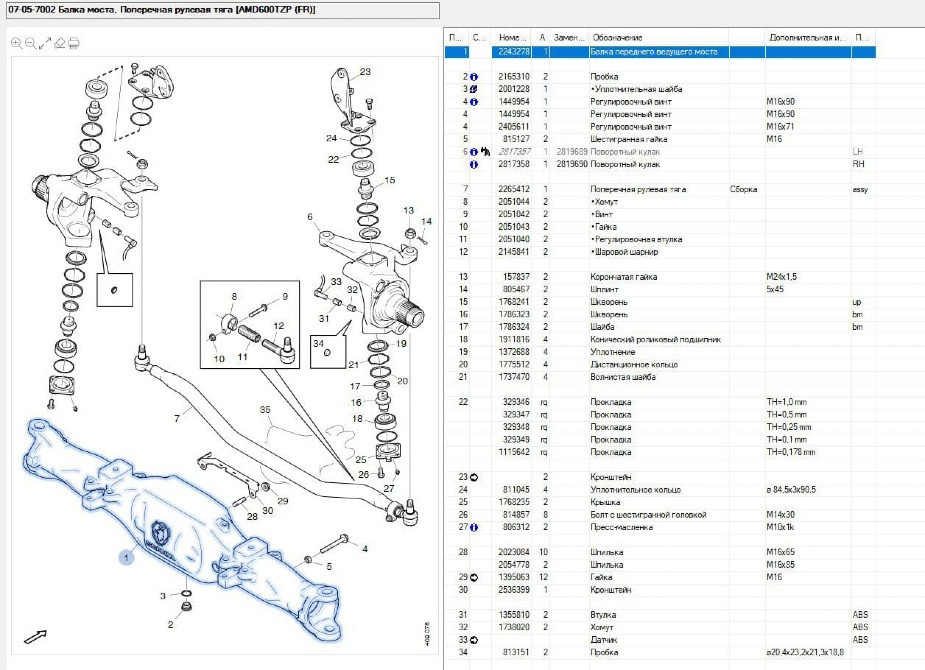Screen dimensions: 925x670
Task: Open info icon for part 2165310
Action: click(x=474, y=76)
